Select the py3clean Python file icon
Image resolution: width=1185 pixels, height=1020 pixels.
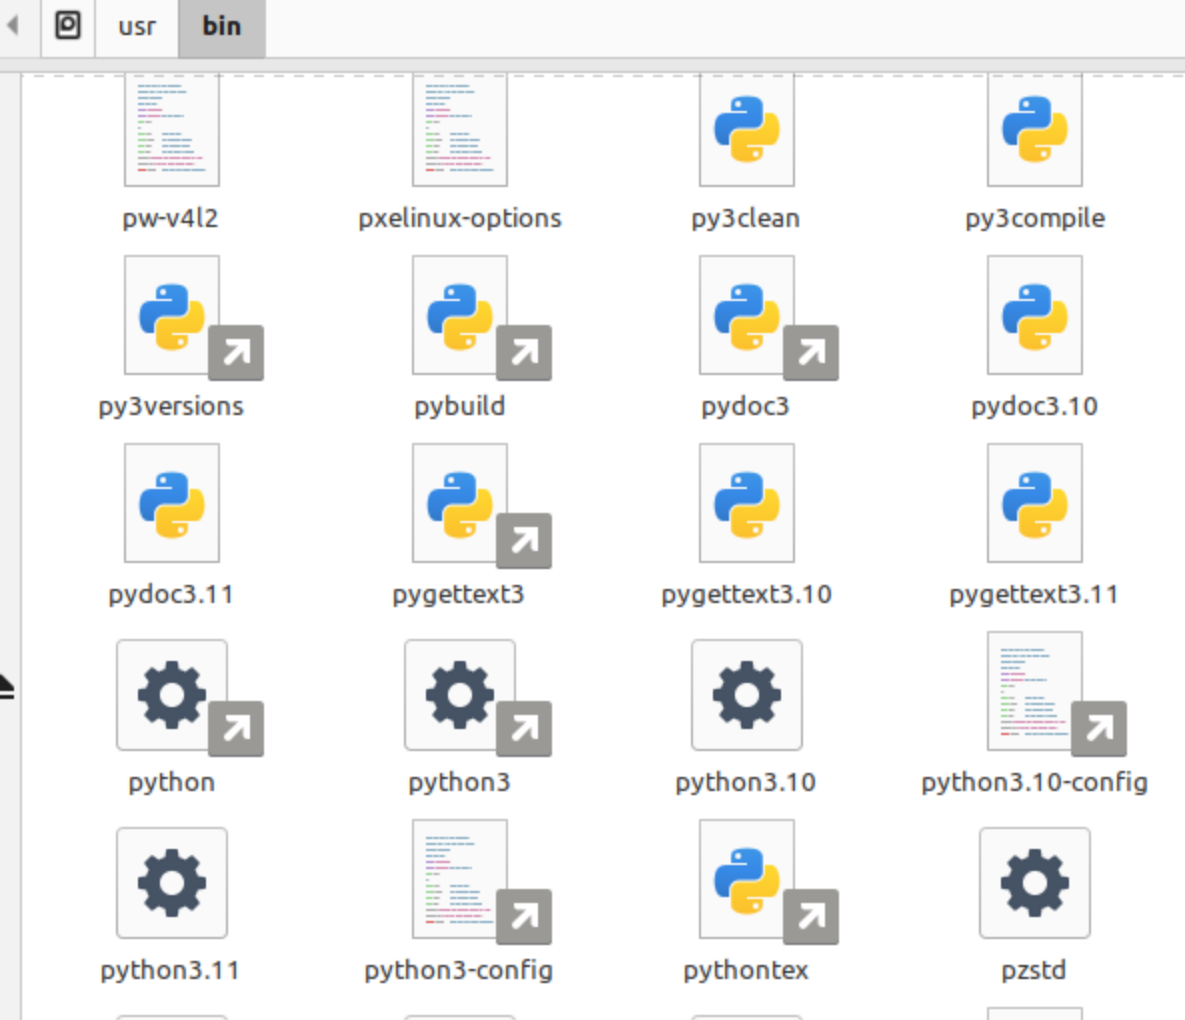point(747,130)
